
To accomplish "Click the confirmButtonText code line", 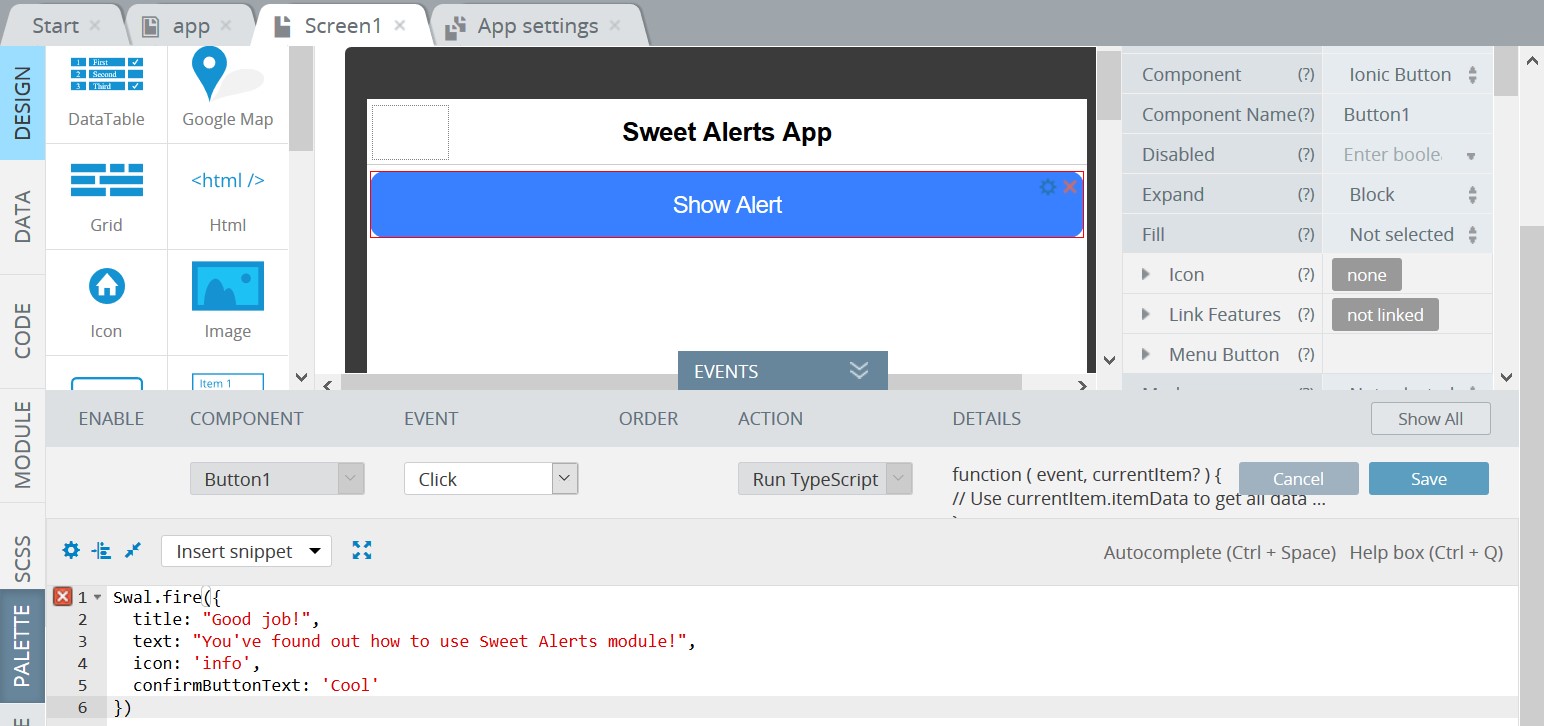I will pos(256,685).
